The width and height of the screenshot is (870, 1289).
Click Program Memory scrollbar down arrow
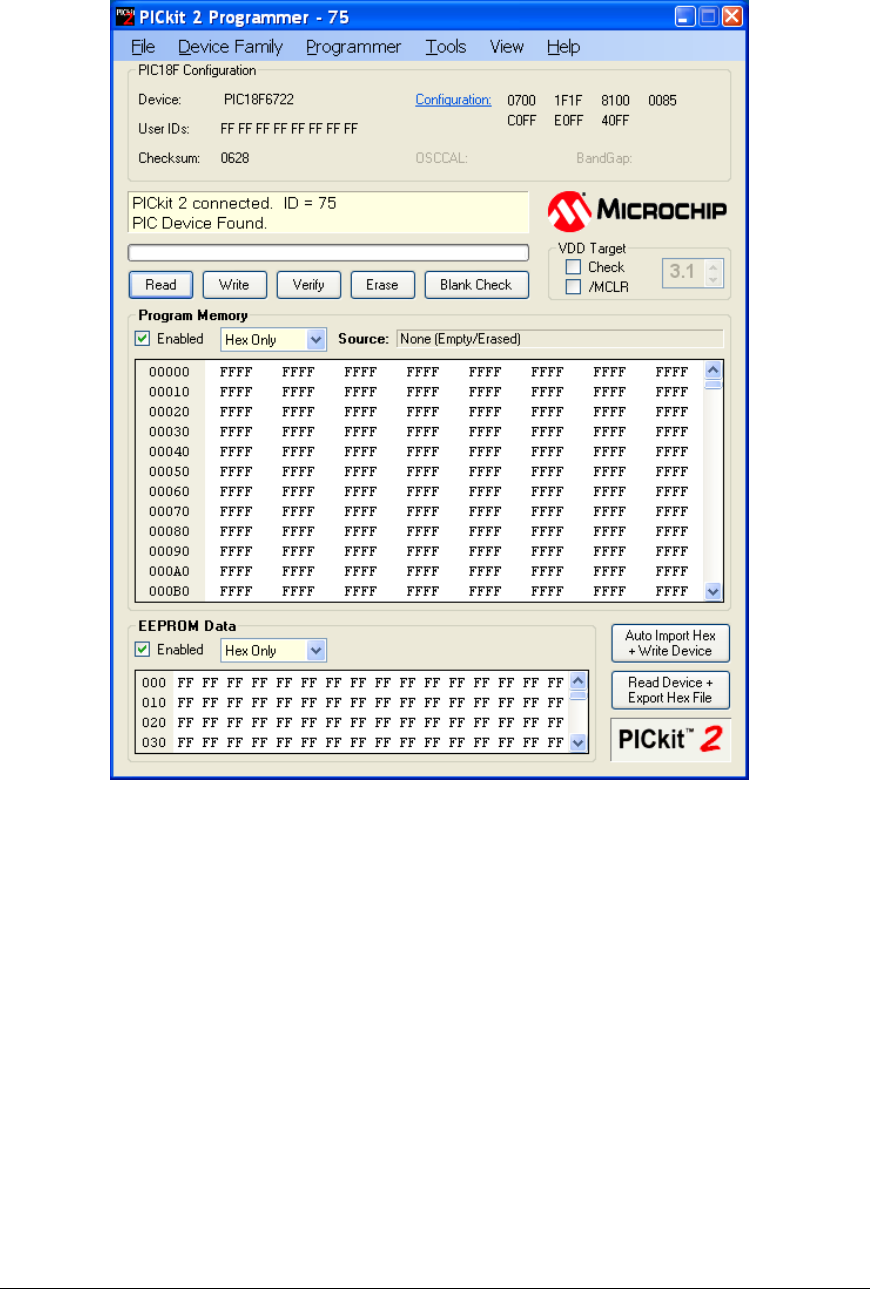tap(713, 591)
